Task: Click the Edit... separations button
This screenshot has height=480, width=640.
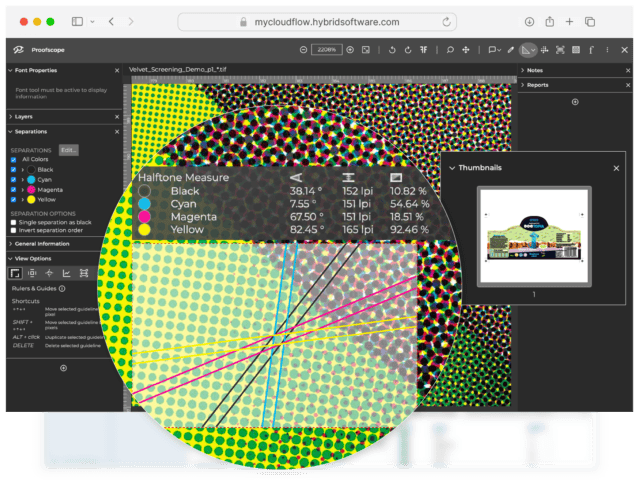Action: (x=68, y=150)
